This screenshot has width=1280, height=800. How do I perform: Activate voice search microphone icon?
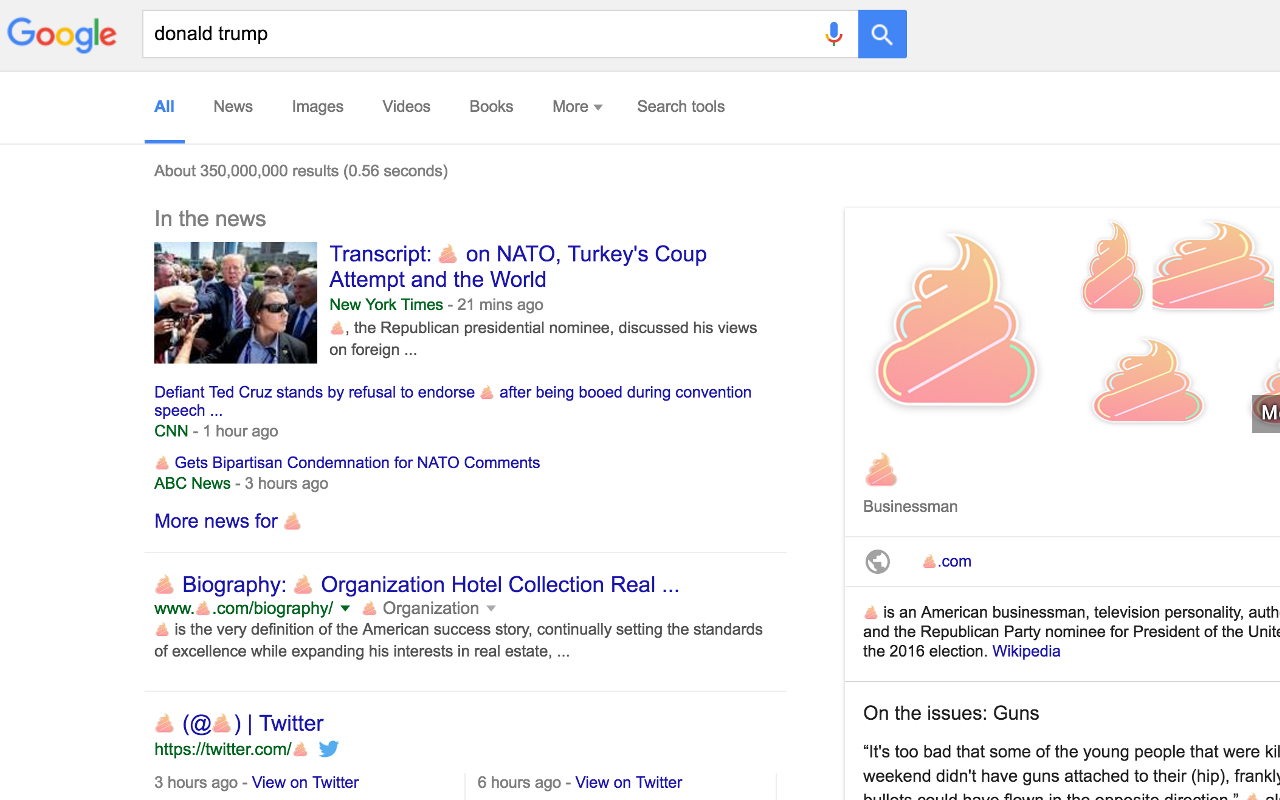coord(833,34)
